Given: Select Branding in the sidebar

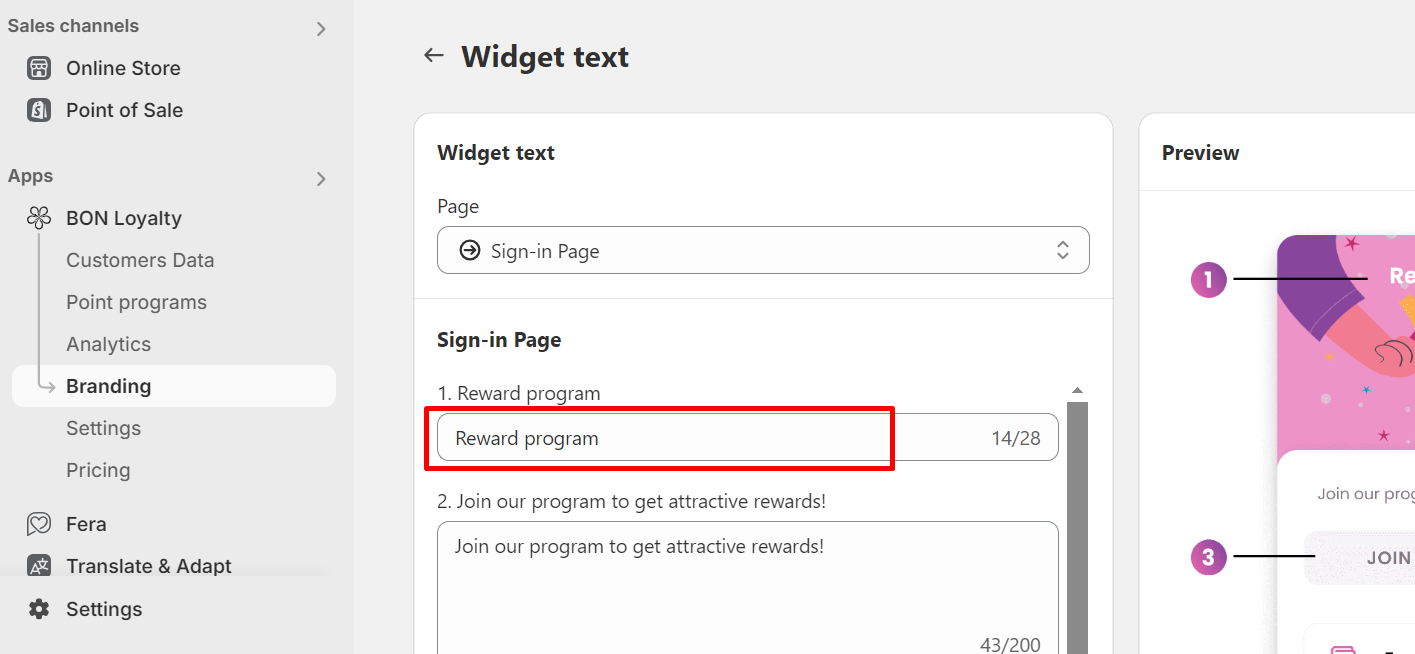Looking at the screenshot, I should 108,386.
